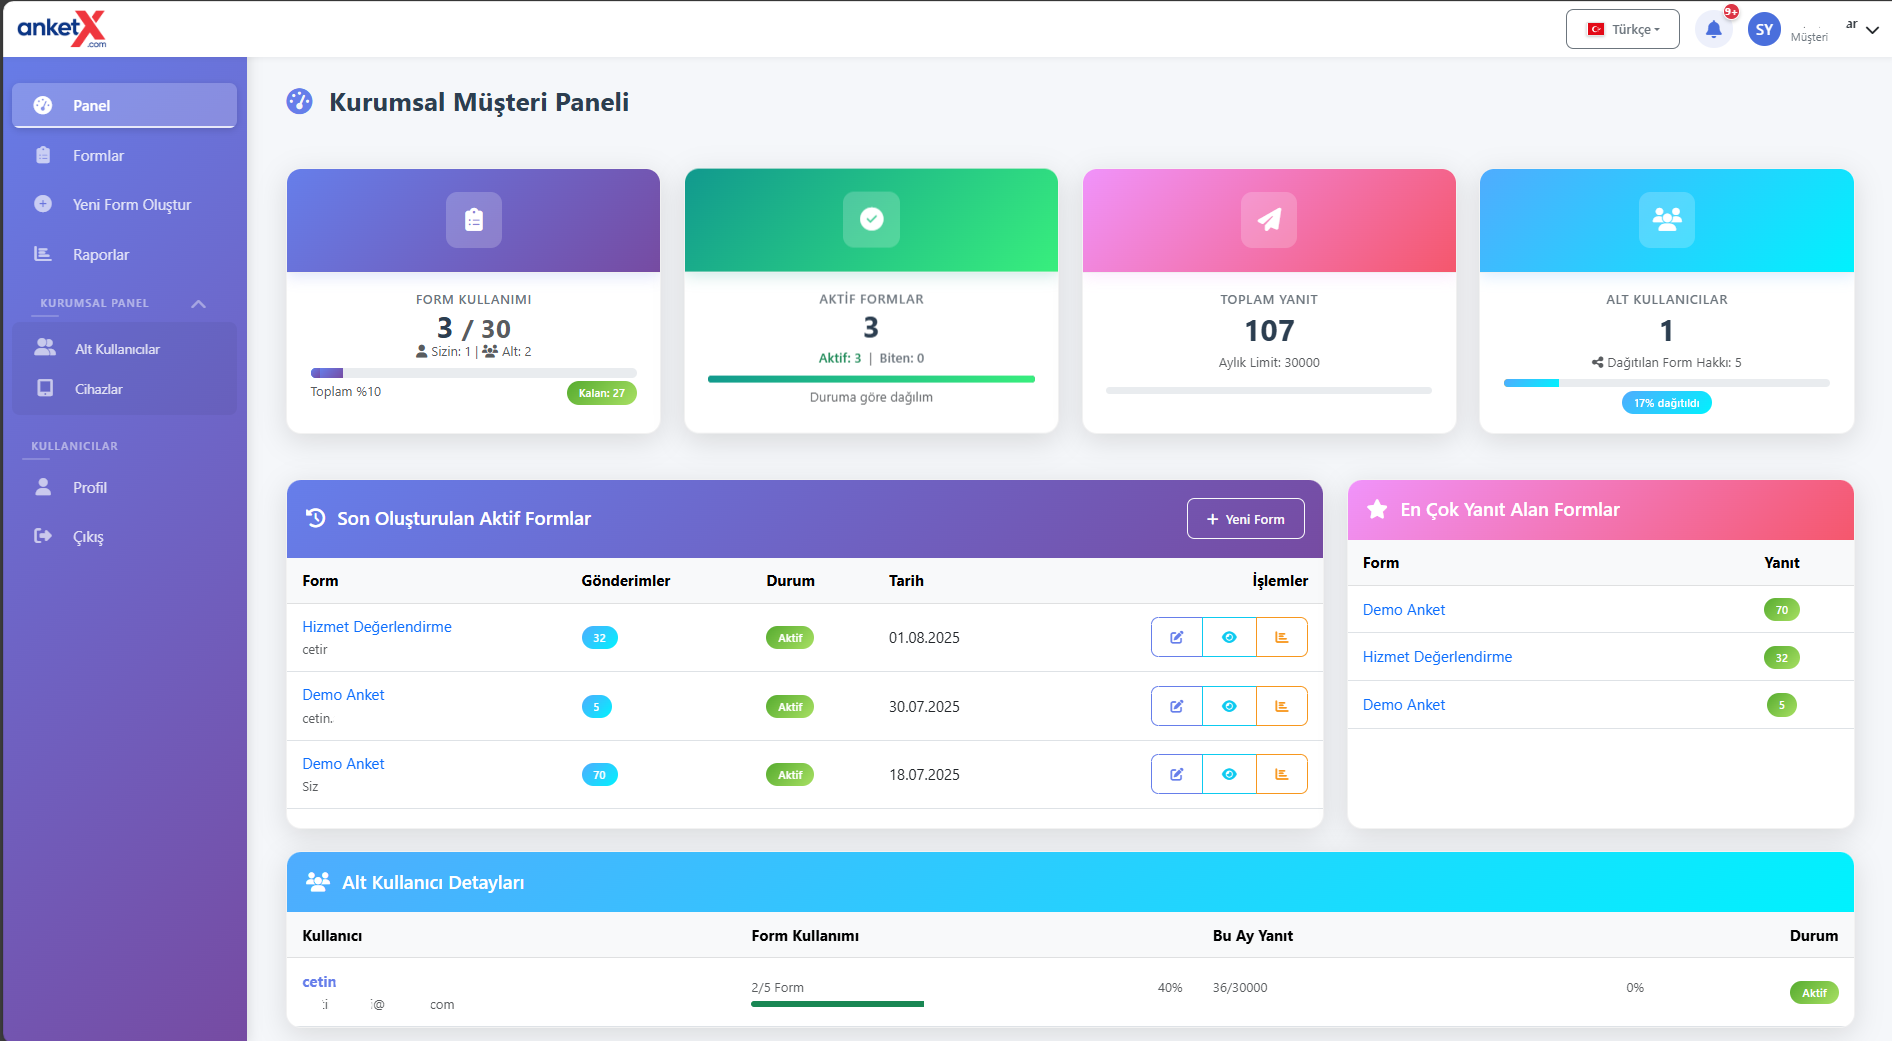Go to Formlar in the sidebar
Viewport: 1892px width, 1041px height.
click(98, 156)
